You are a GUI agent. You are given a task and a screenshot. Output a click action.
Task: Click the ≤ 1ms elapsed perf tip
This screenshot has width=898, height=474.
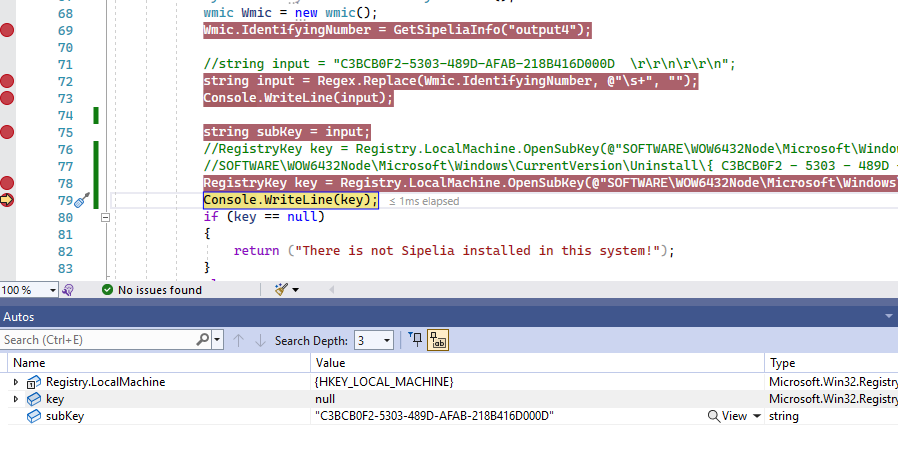click(424, 202)
